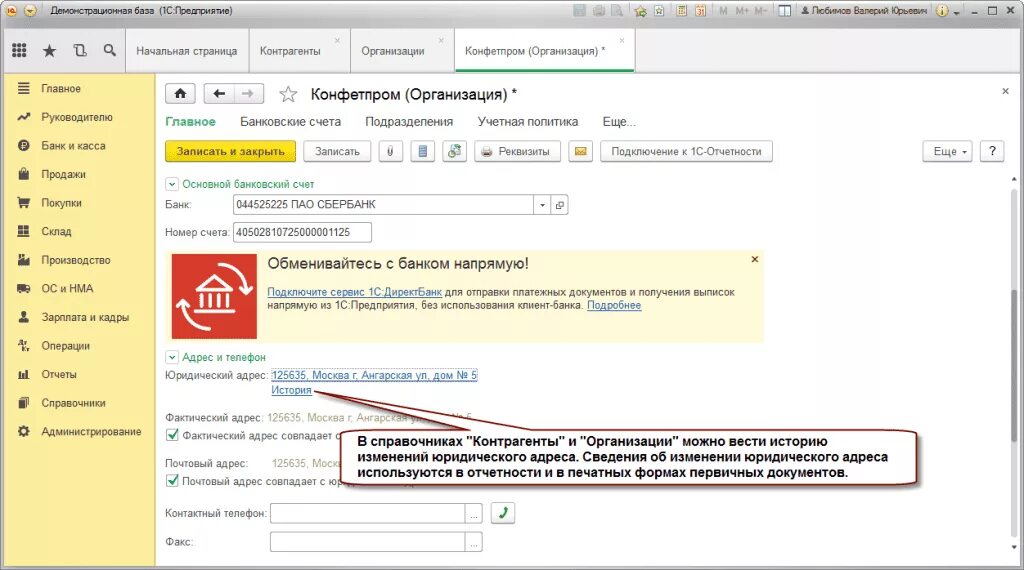Close the Конфетпром form with X
1024x570 pixels.
(1005, 91)
